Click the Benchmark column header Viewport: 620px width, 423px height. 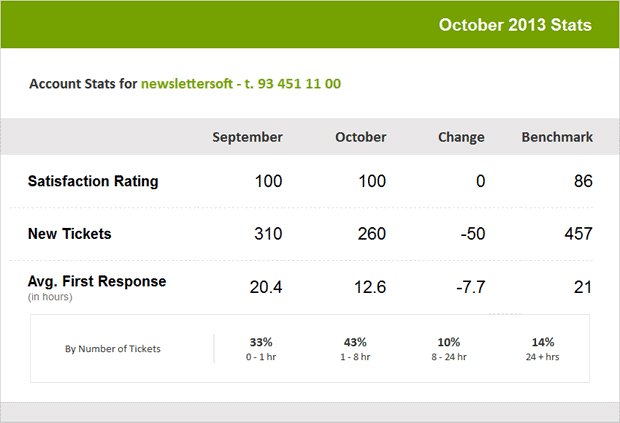pyautogui.click(x=557, y=137)
